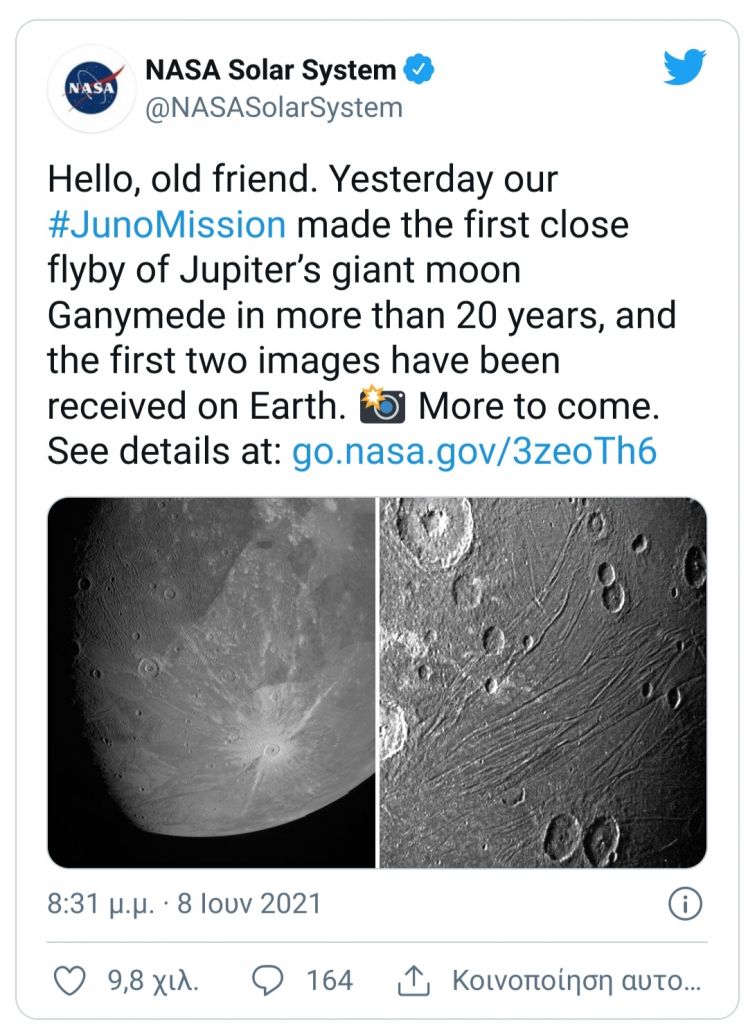This screenshot has height=1024, width=748.
Task: Follow the go.nasa.gov/3zeoTh6 link
Action: click(474, 451)
